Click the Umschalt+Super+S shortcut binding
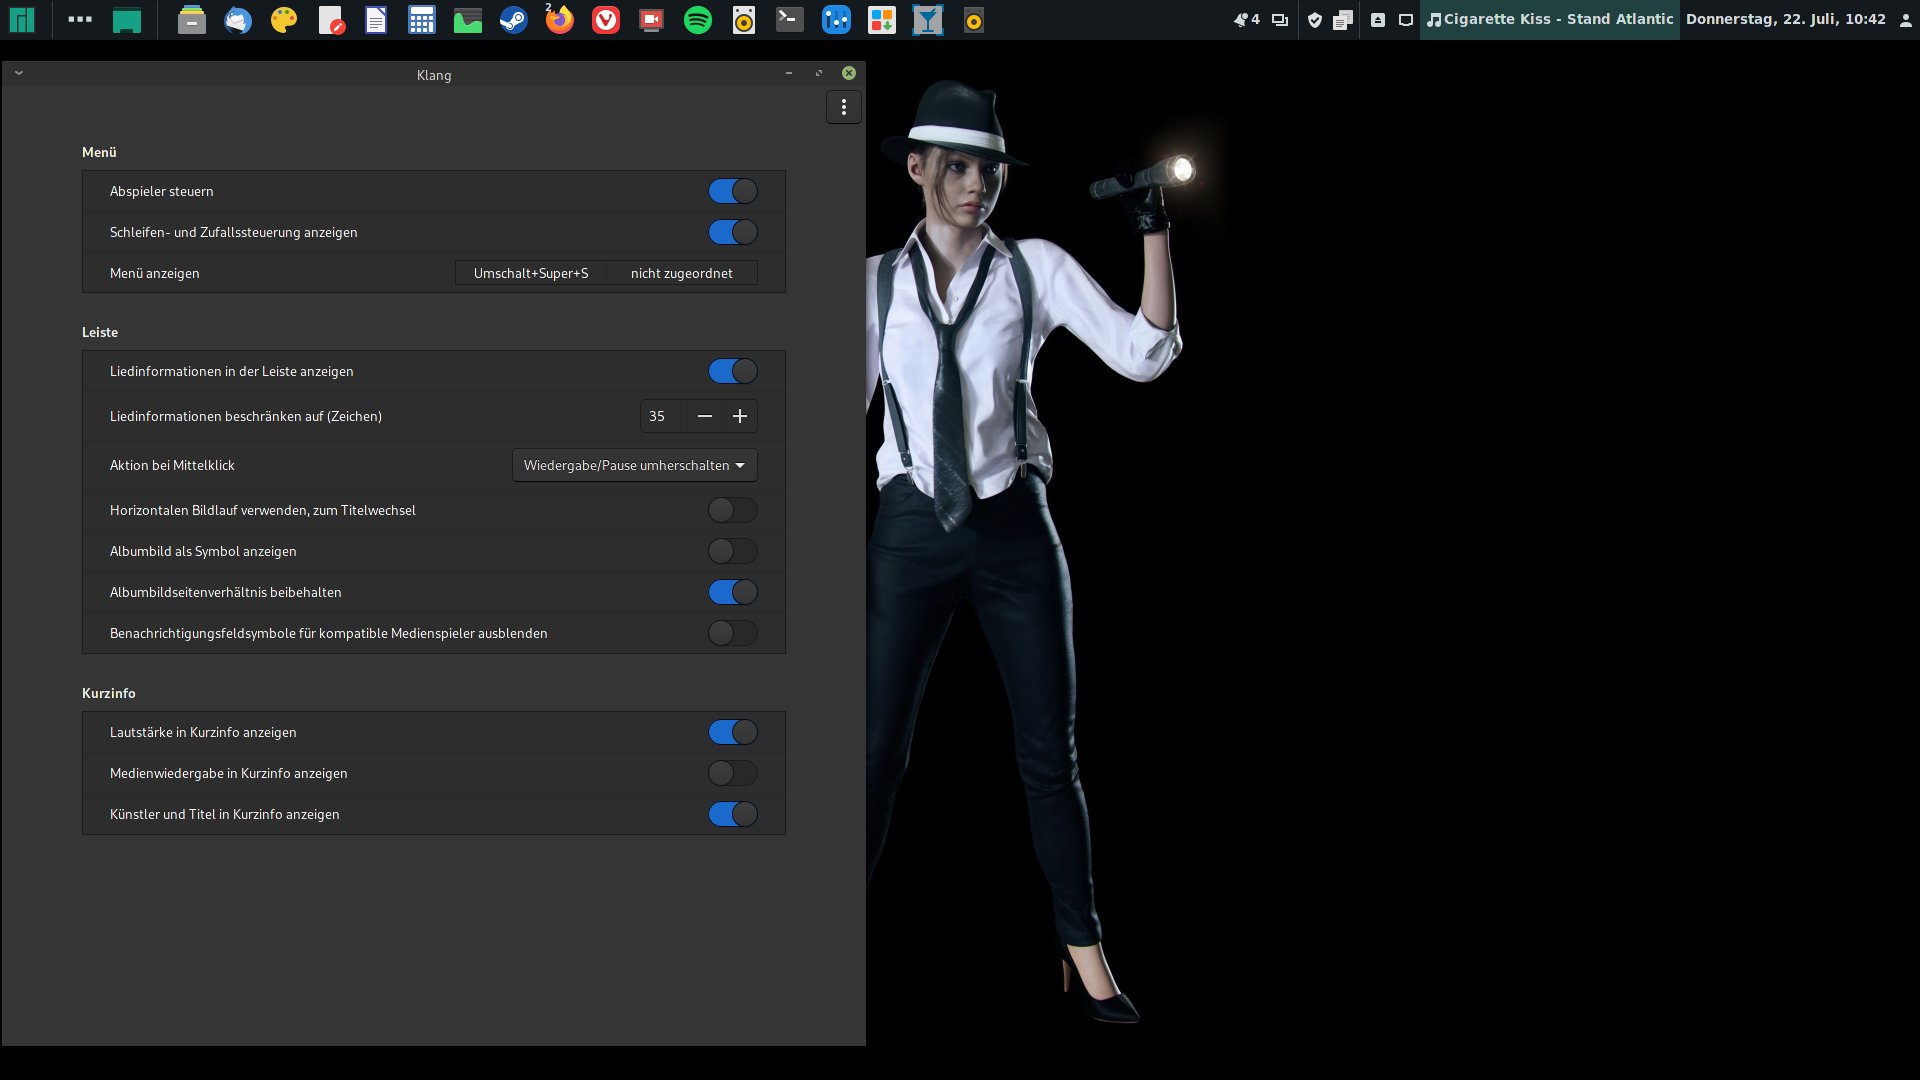The image size is (1920, 1080). coord(531,273)
